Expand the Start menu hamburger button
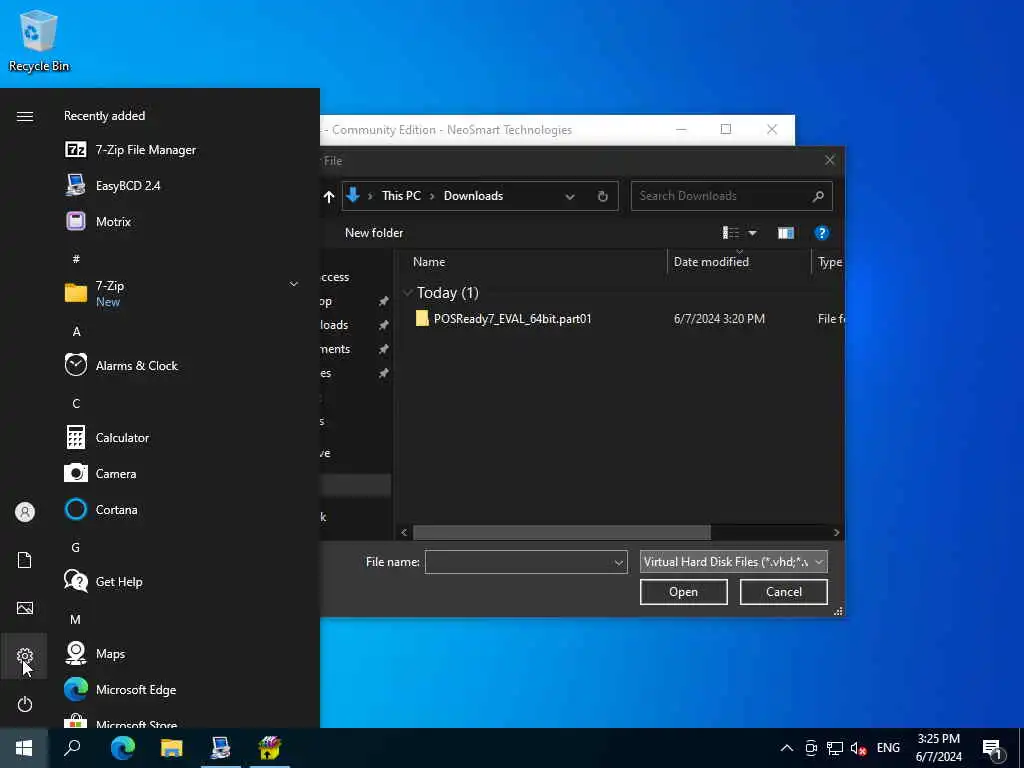 [25, 116]
